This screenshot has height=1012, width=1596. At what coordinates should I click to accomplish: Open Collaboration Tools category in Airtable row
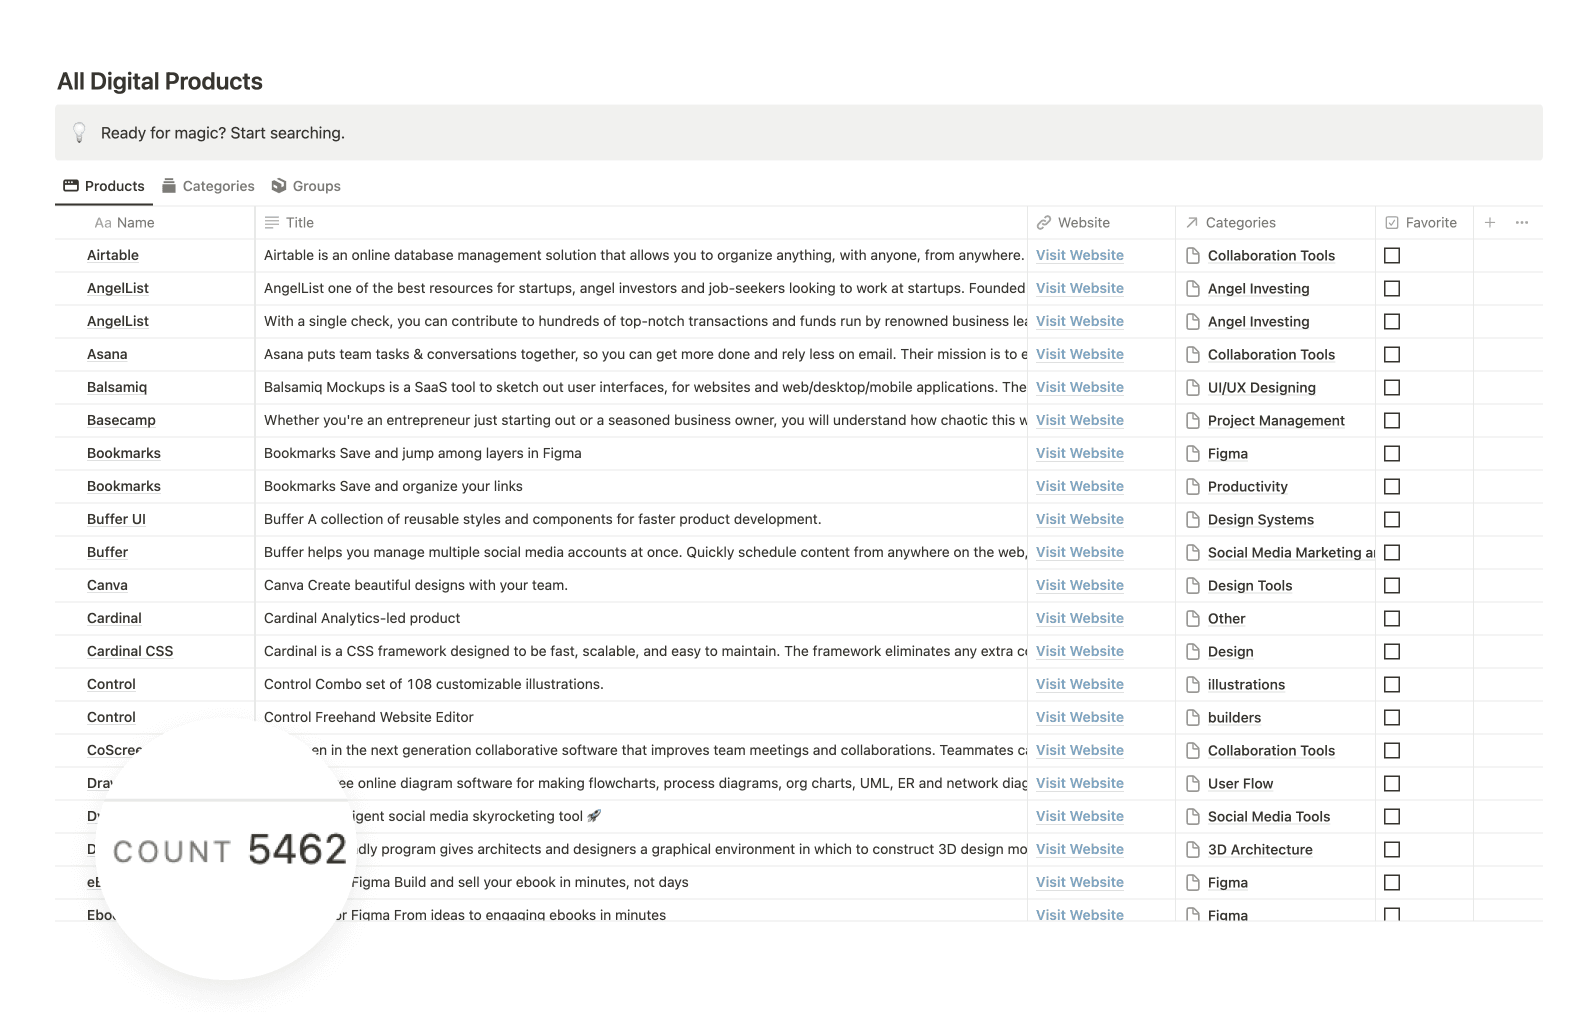pyautogui.click(x=1271, y=256)
